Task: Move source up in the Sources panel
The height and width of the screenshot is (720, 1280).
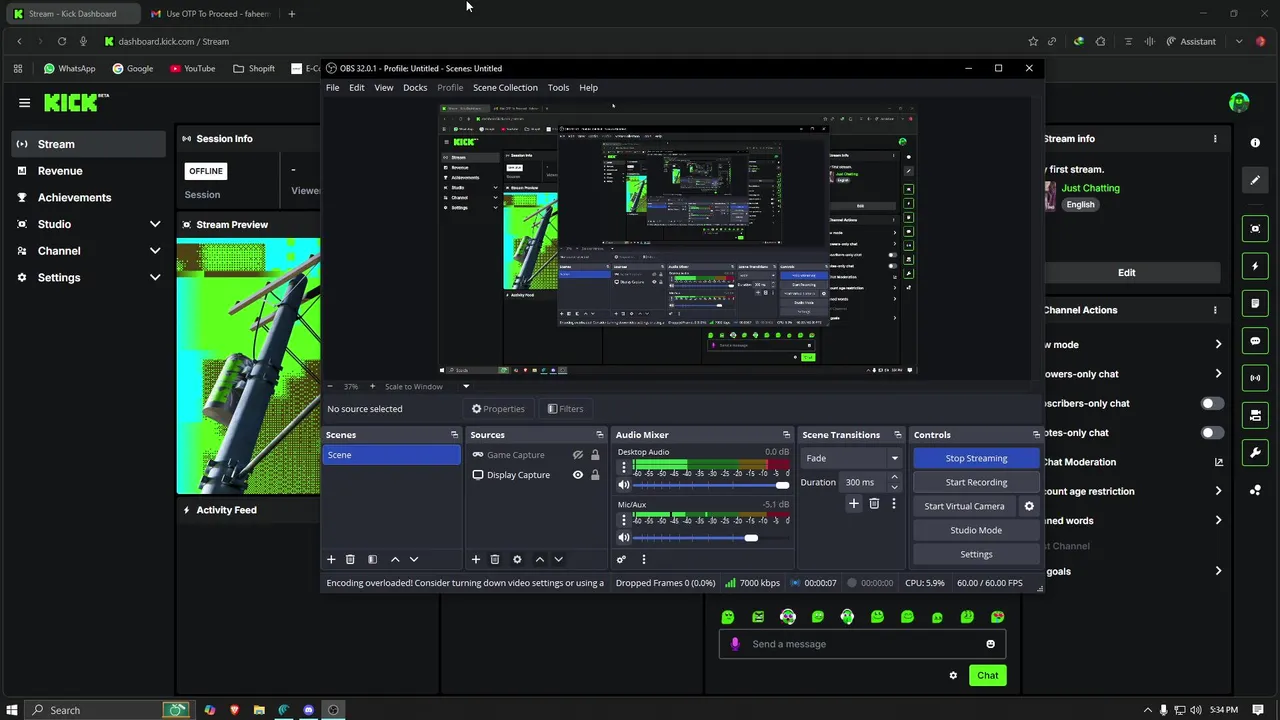Action: tap(540, 559)
